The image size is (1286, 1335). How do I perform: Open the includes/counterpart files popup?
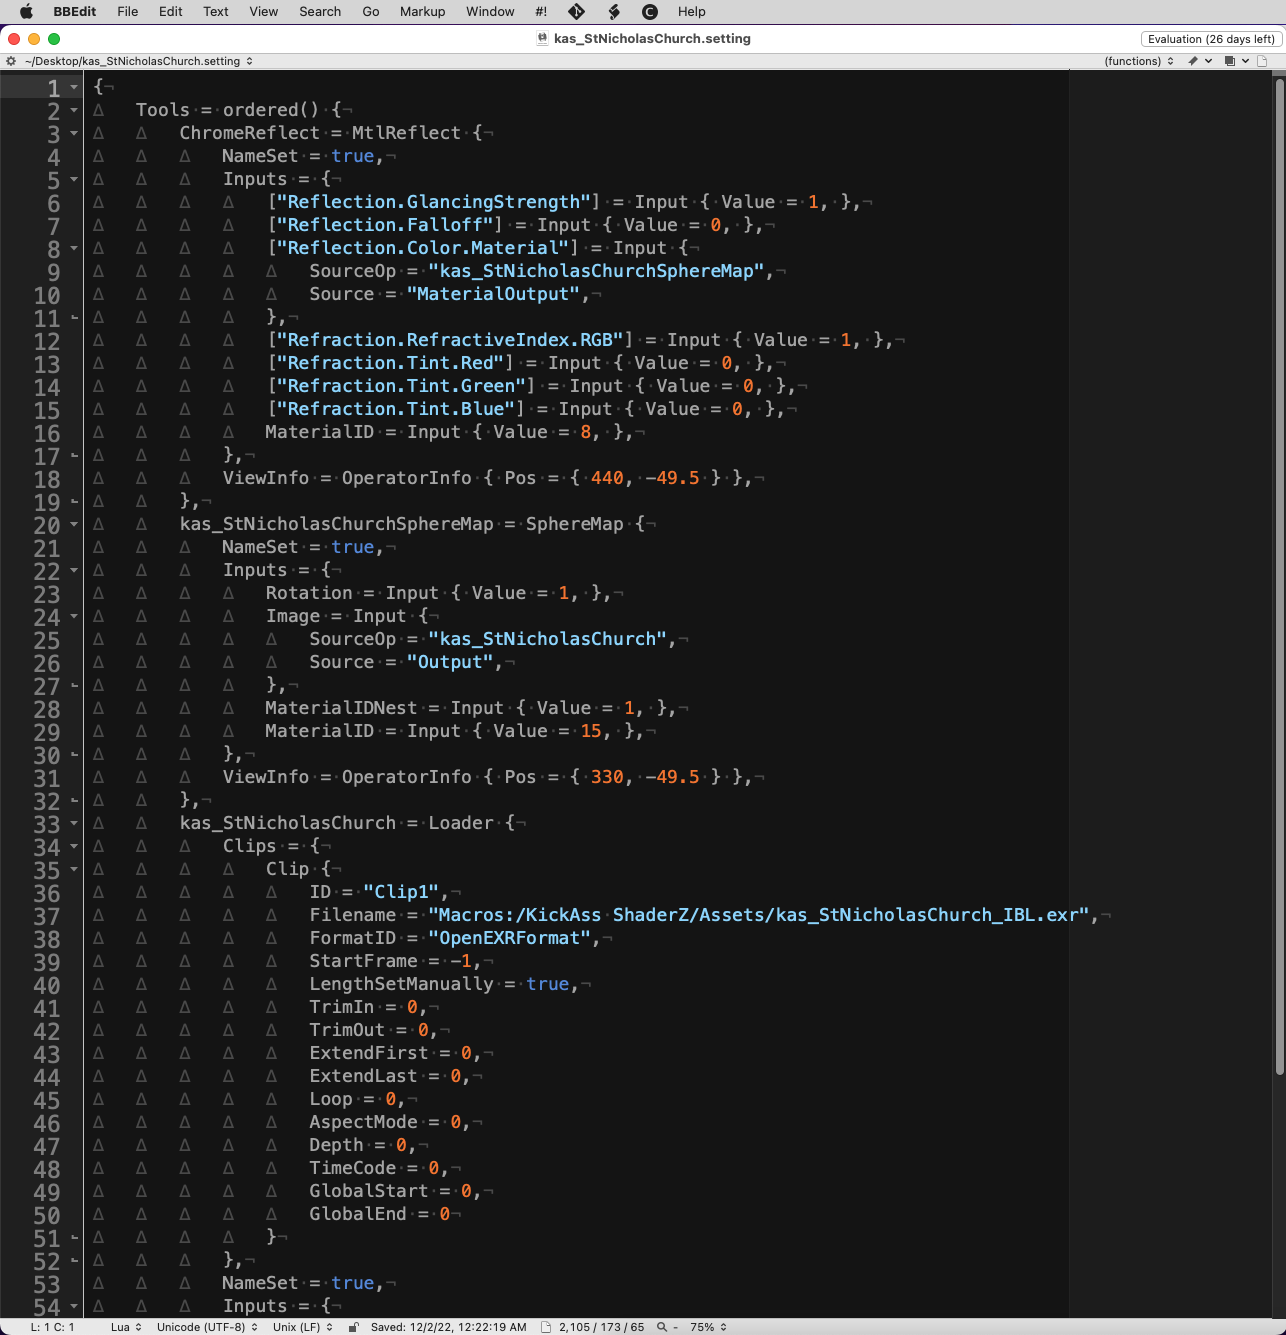coord(1237,61)
